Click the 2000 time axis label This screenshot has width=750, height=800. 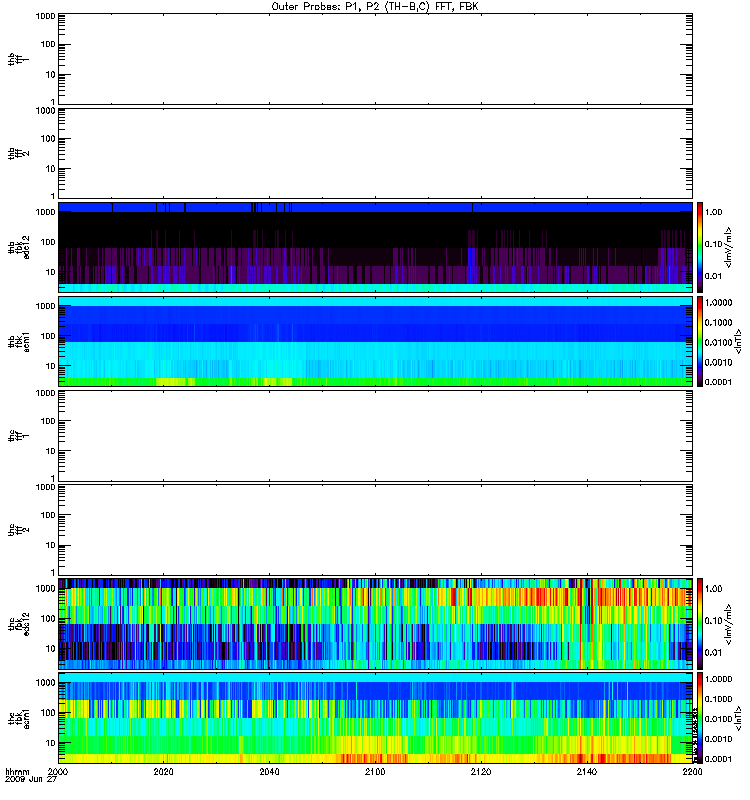(x=58, y=771)
